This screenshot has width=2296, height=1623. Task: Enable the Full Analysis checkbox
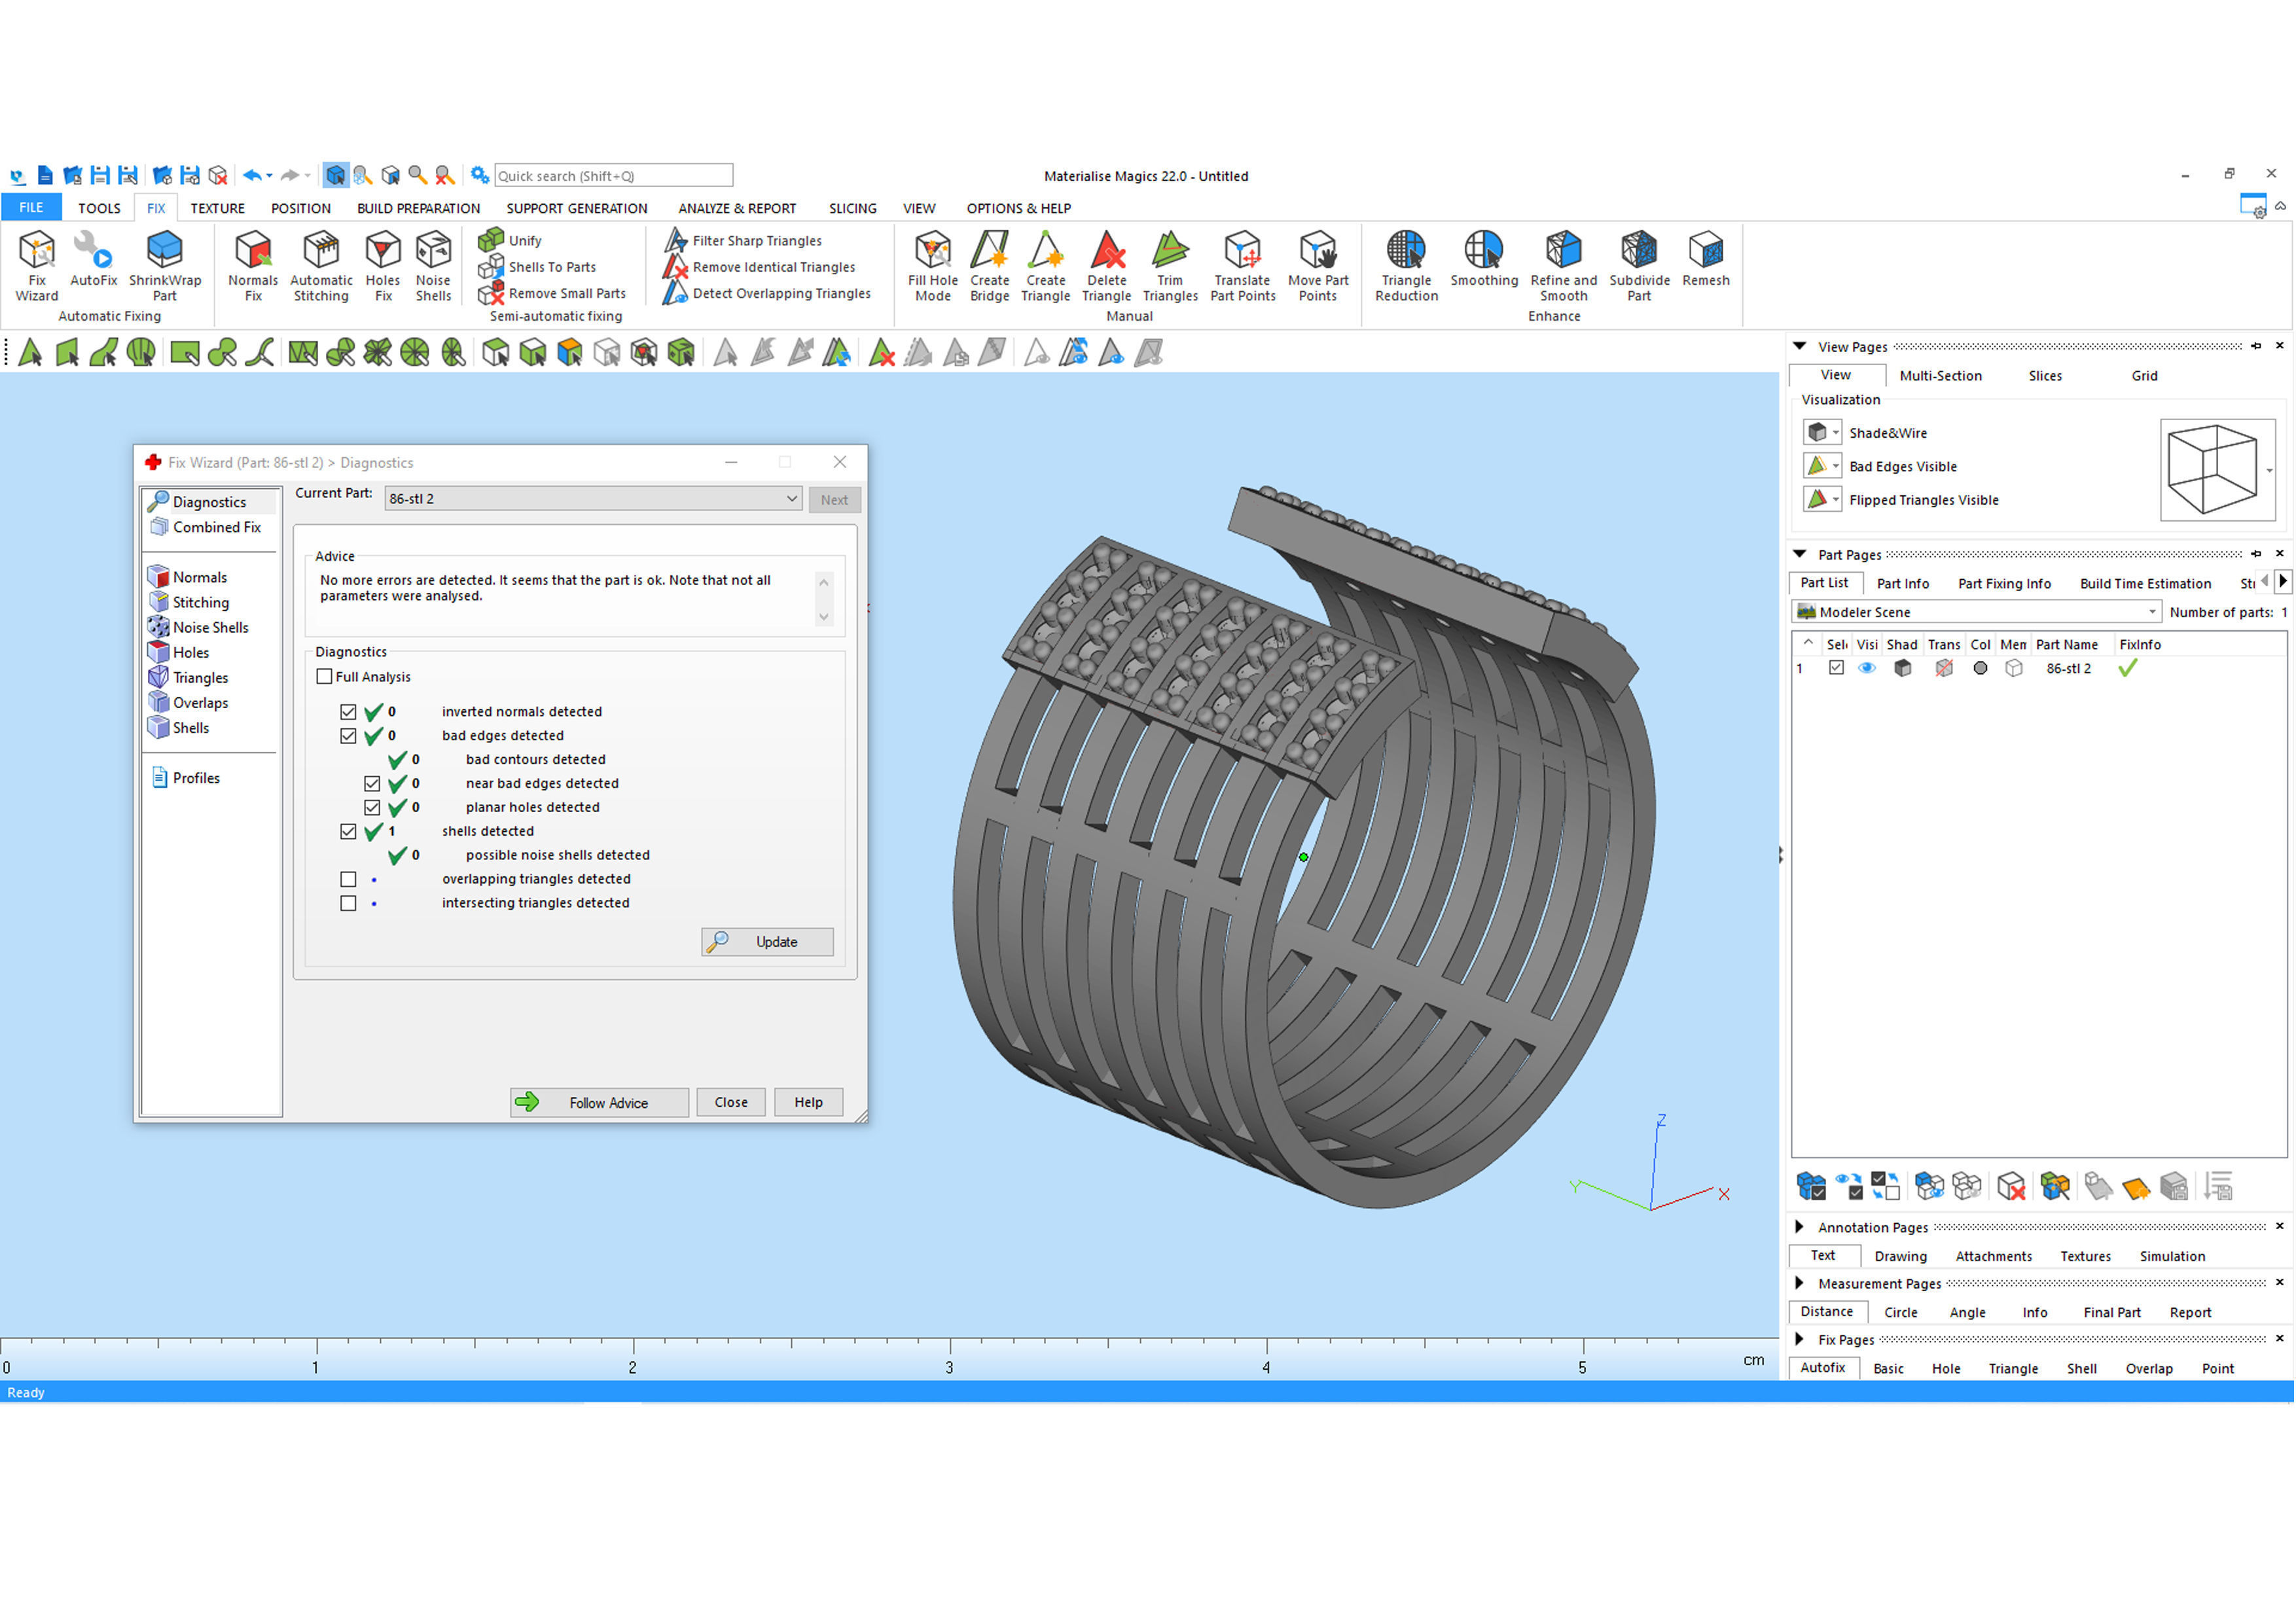324,677
